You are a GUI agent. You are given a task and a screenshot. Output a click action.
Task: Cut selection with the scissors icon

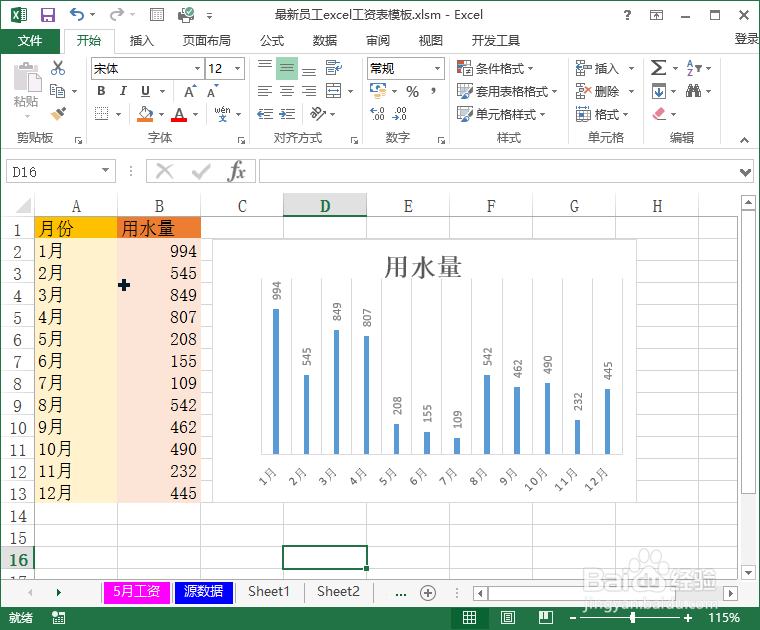[x=58, y=68]
